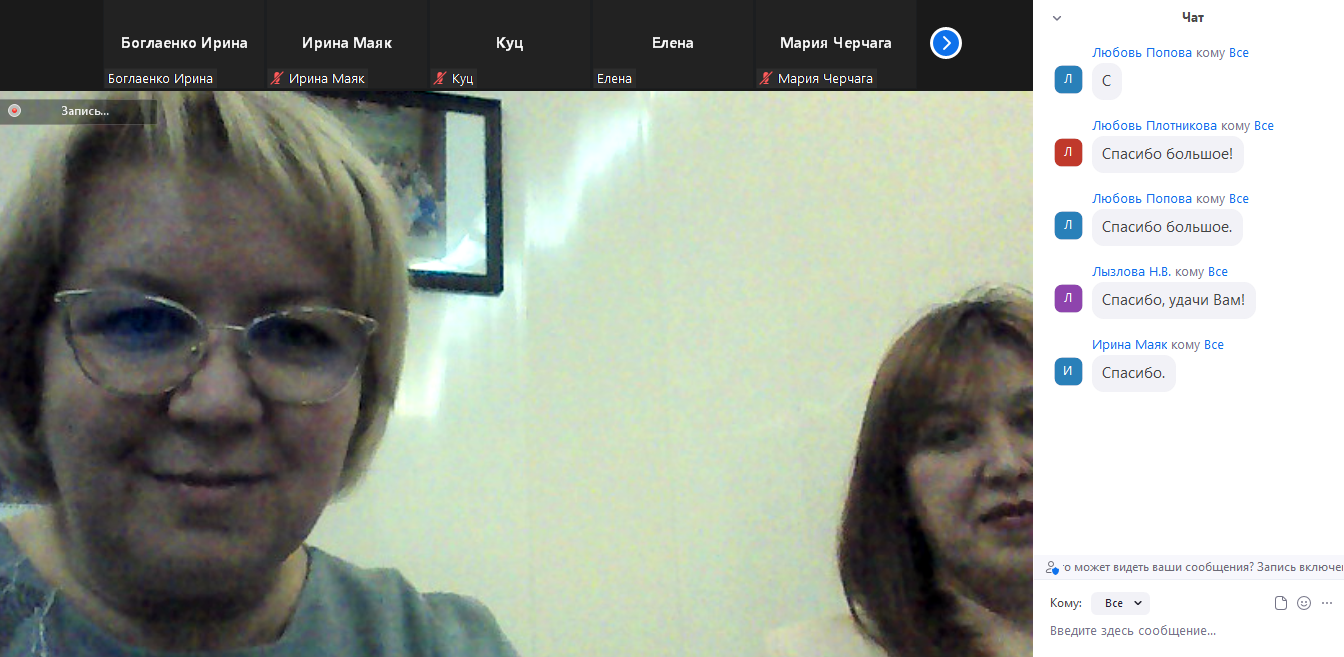Open the emoji picker in chat
Viewport: 1344px width, 657px height.
(1304, 603)
